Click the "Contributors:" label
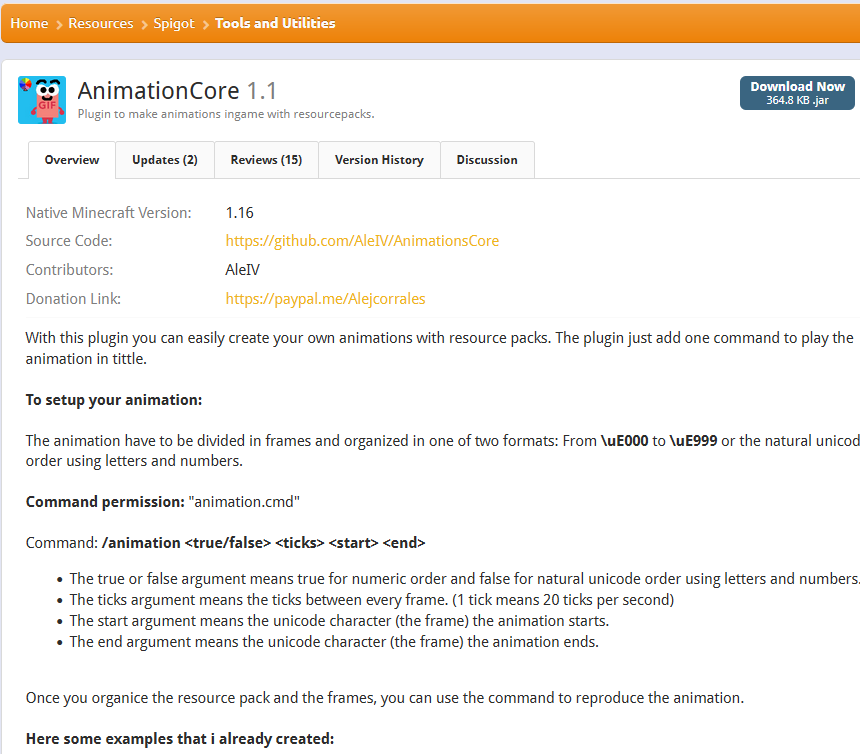Viewport: 860px width, 754px height. click(69, 270)
